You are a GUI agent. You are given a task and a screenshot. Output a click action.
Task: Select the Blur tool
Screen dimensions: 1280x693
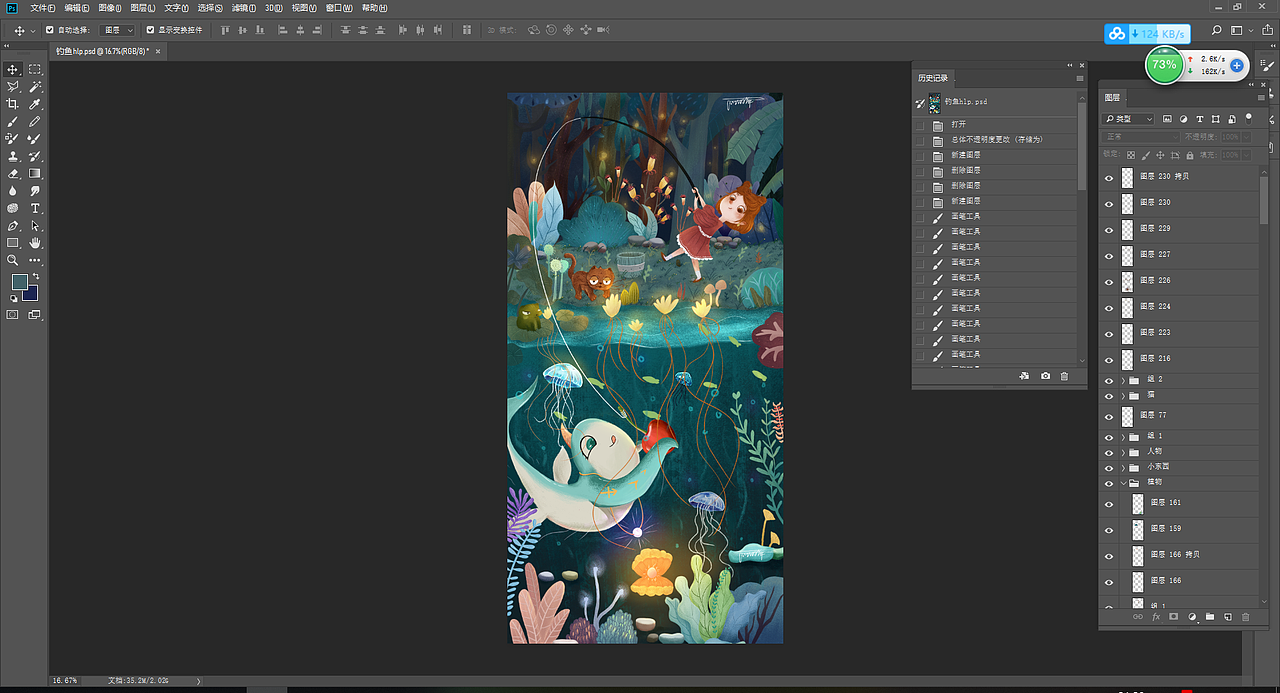pyautogui.click(x=13, y=190)
